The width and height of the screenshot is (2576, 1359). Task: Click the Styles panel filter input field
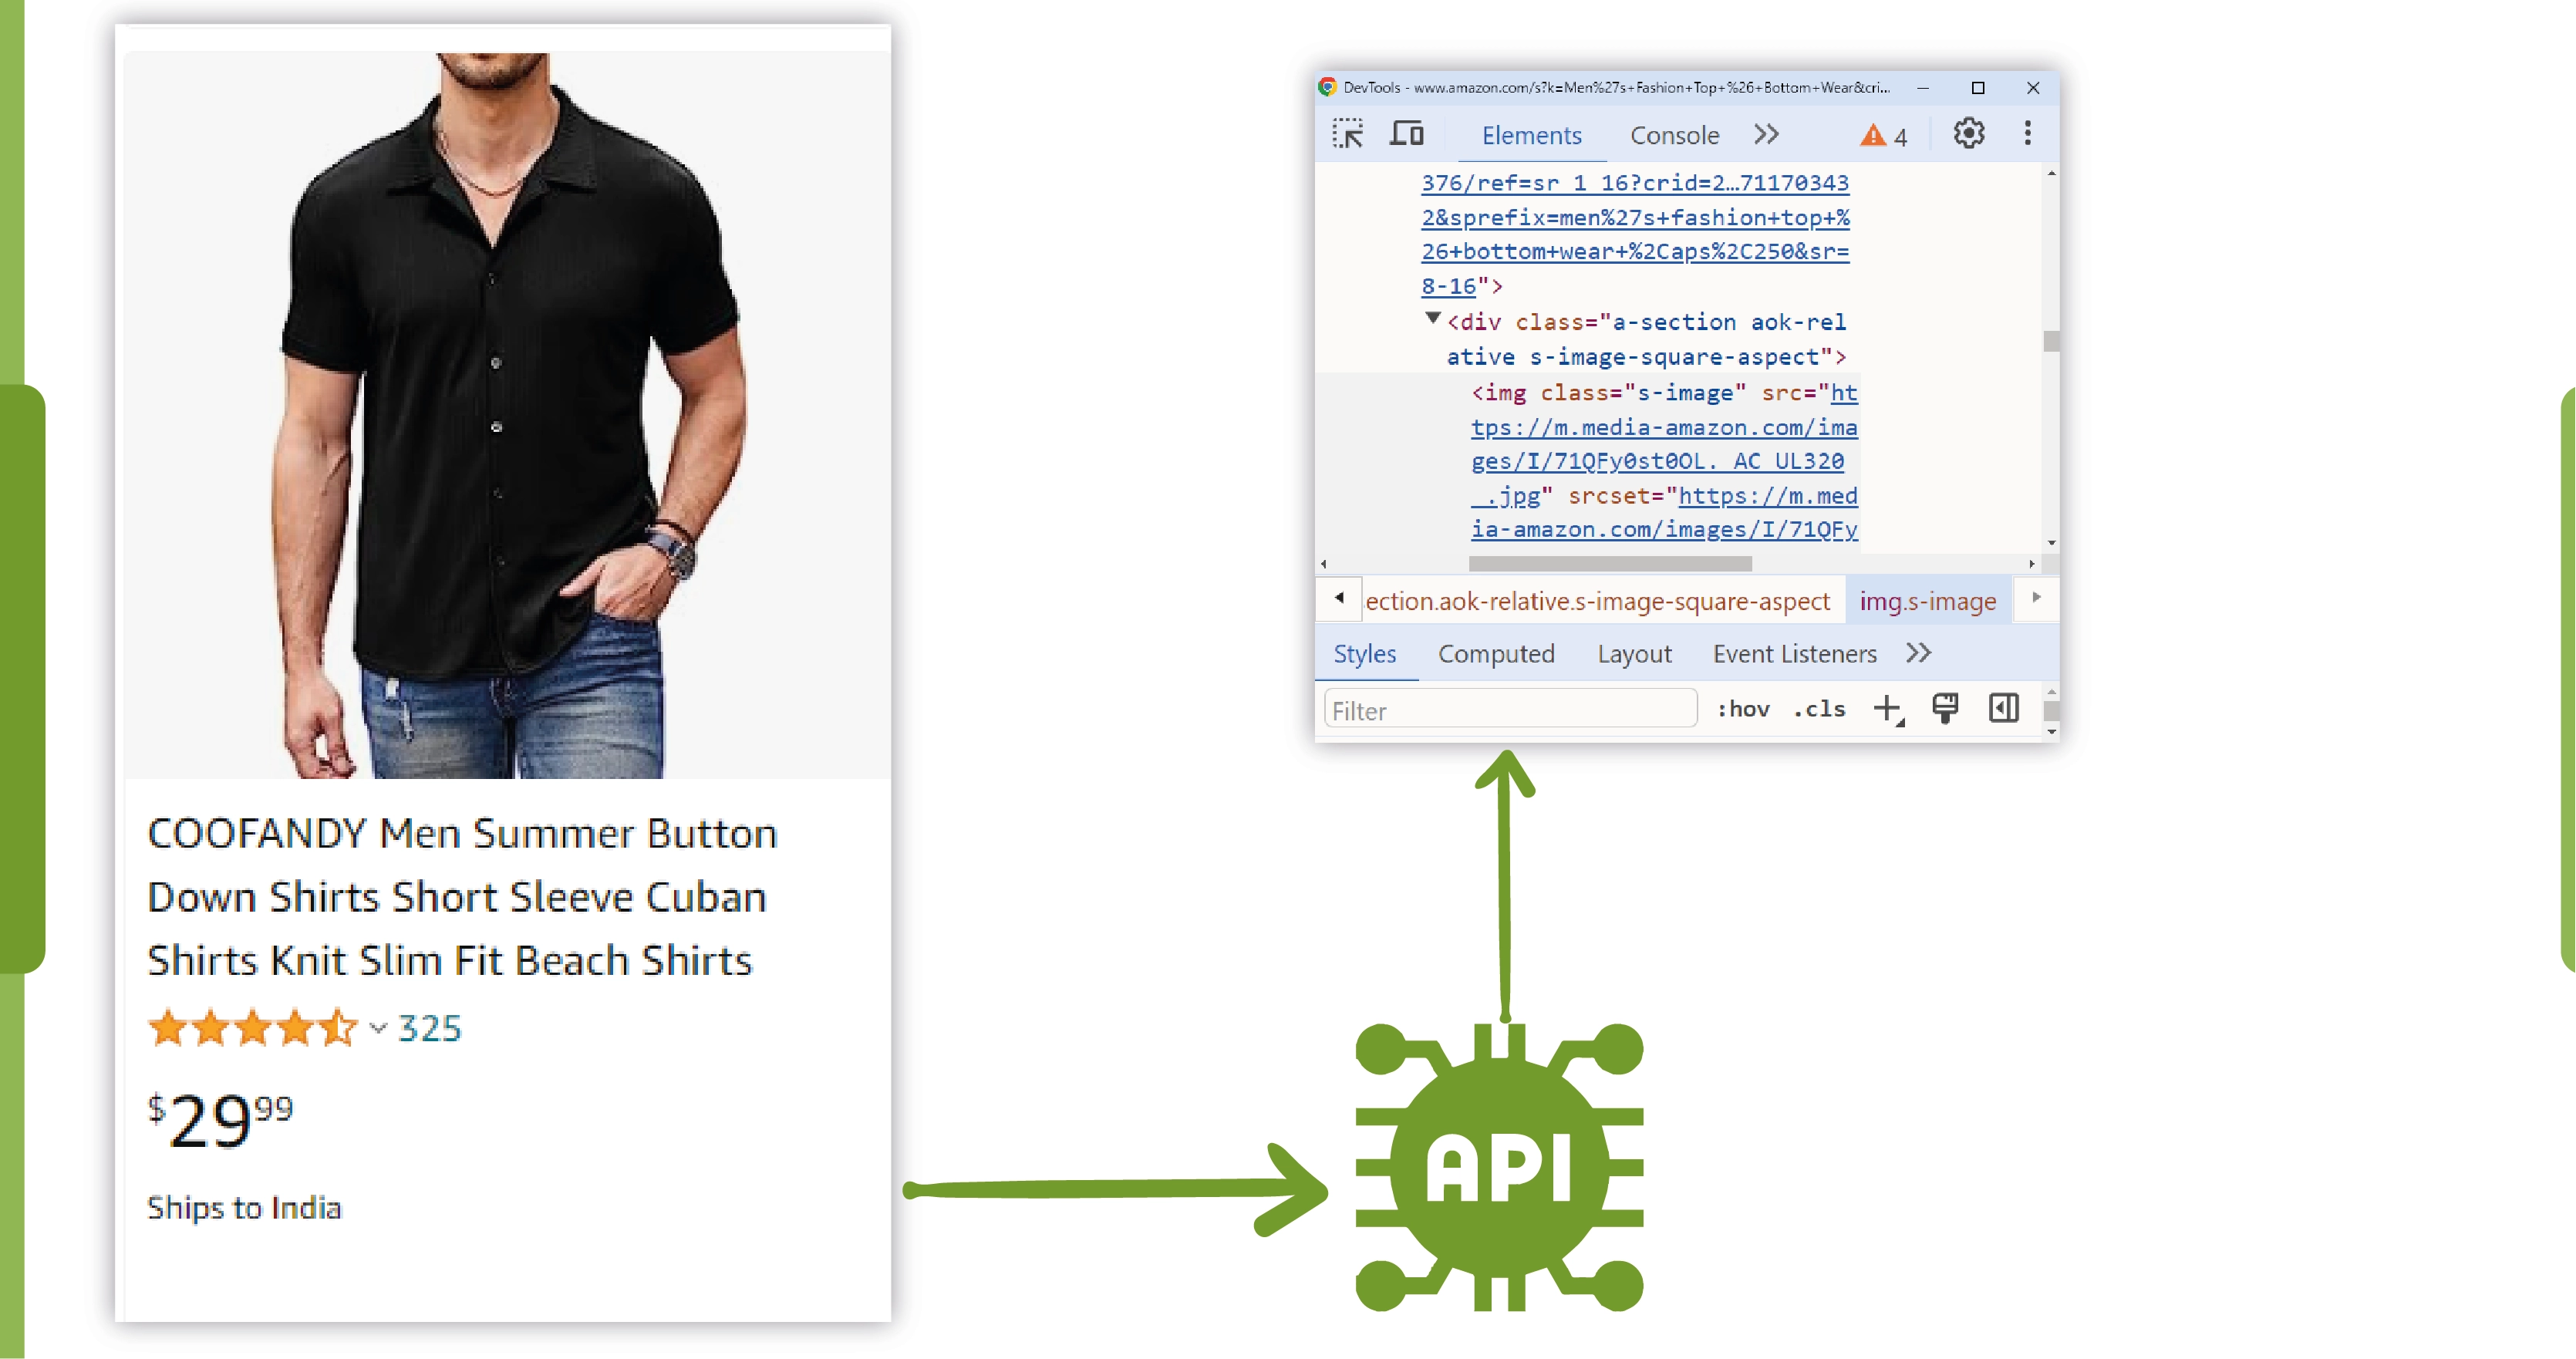tap(1506, 710)
